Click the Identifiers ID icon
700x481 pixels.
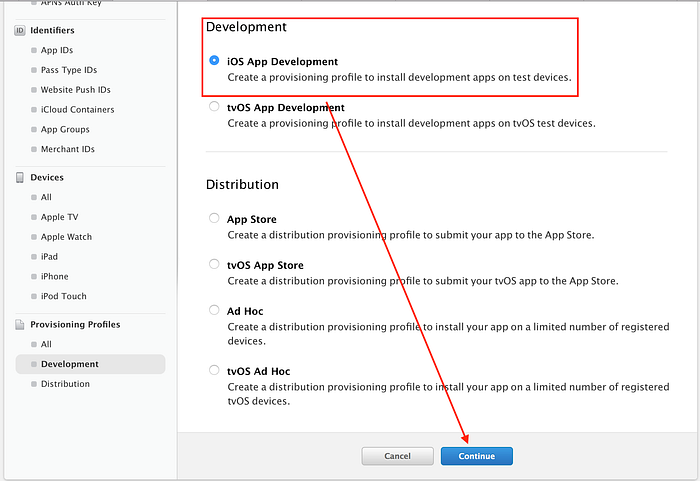[x=20, y=30]
